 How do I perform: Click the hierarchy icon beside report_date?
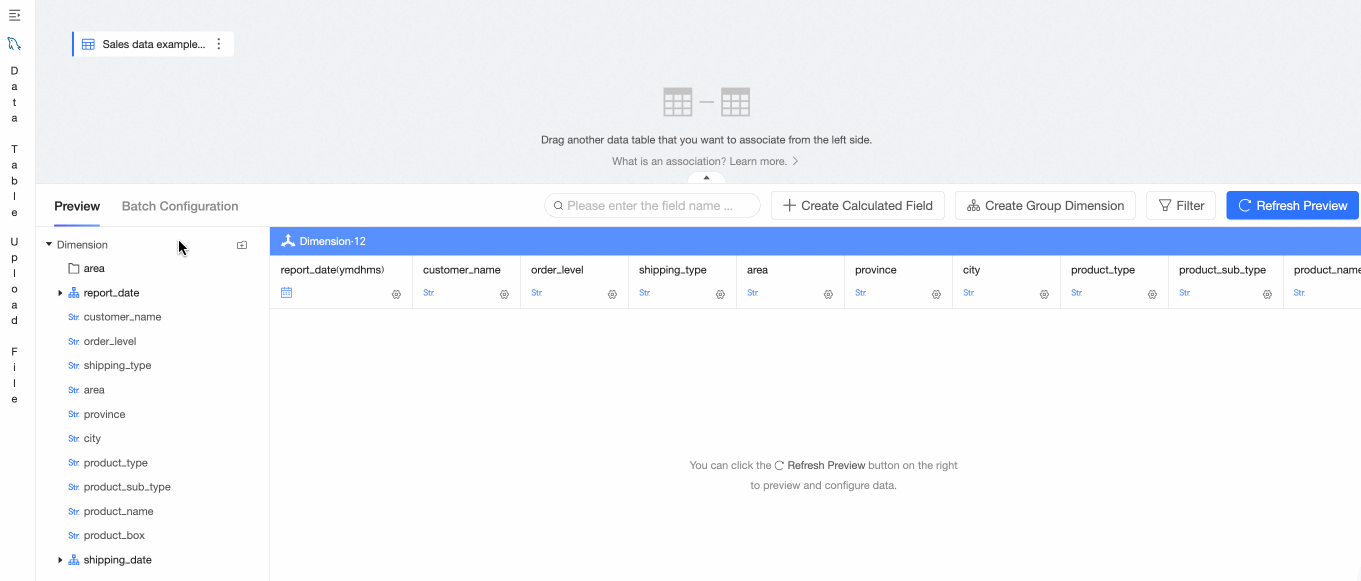click(x=74, y=293)
